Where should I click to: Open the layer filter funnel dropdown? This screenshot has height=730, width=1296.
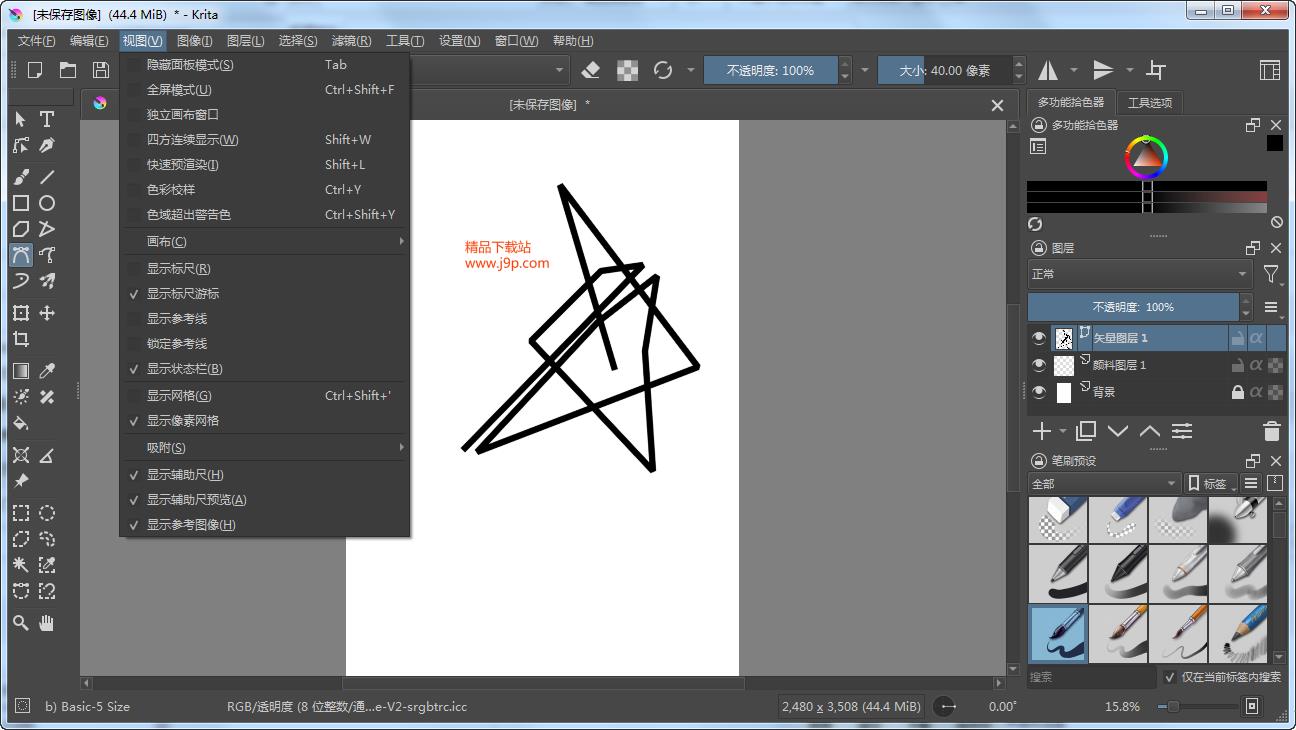tap(1271, 274)
